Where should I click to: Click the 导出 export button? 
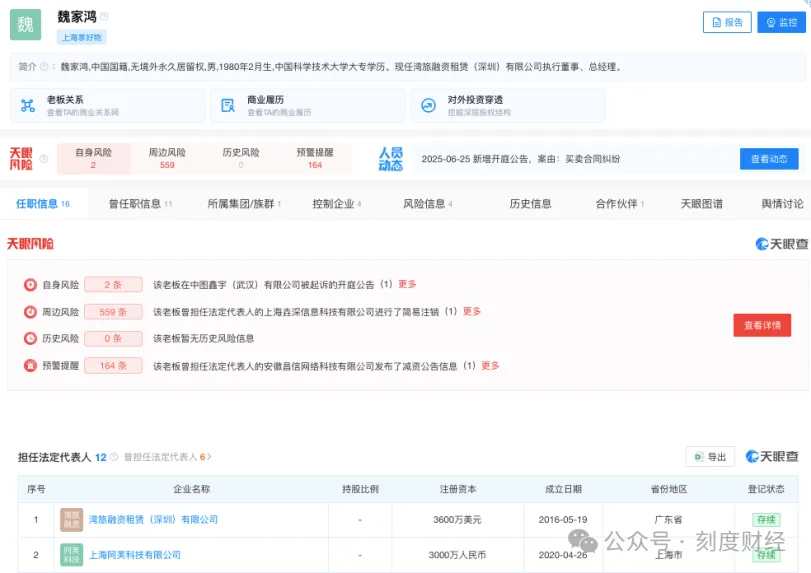coord(710,457)
